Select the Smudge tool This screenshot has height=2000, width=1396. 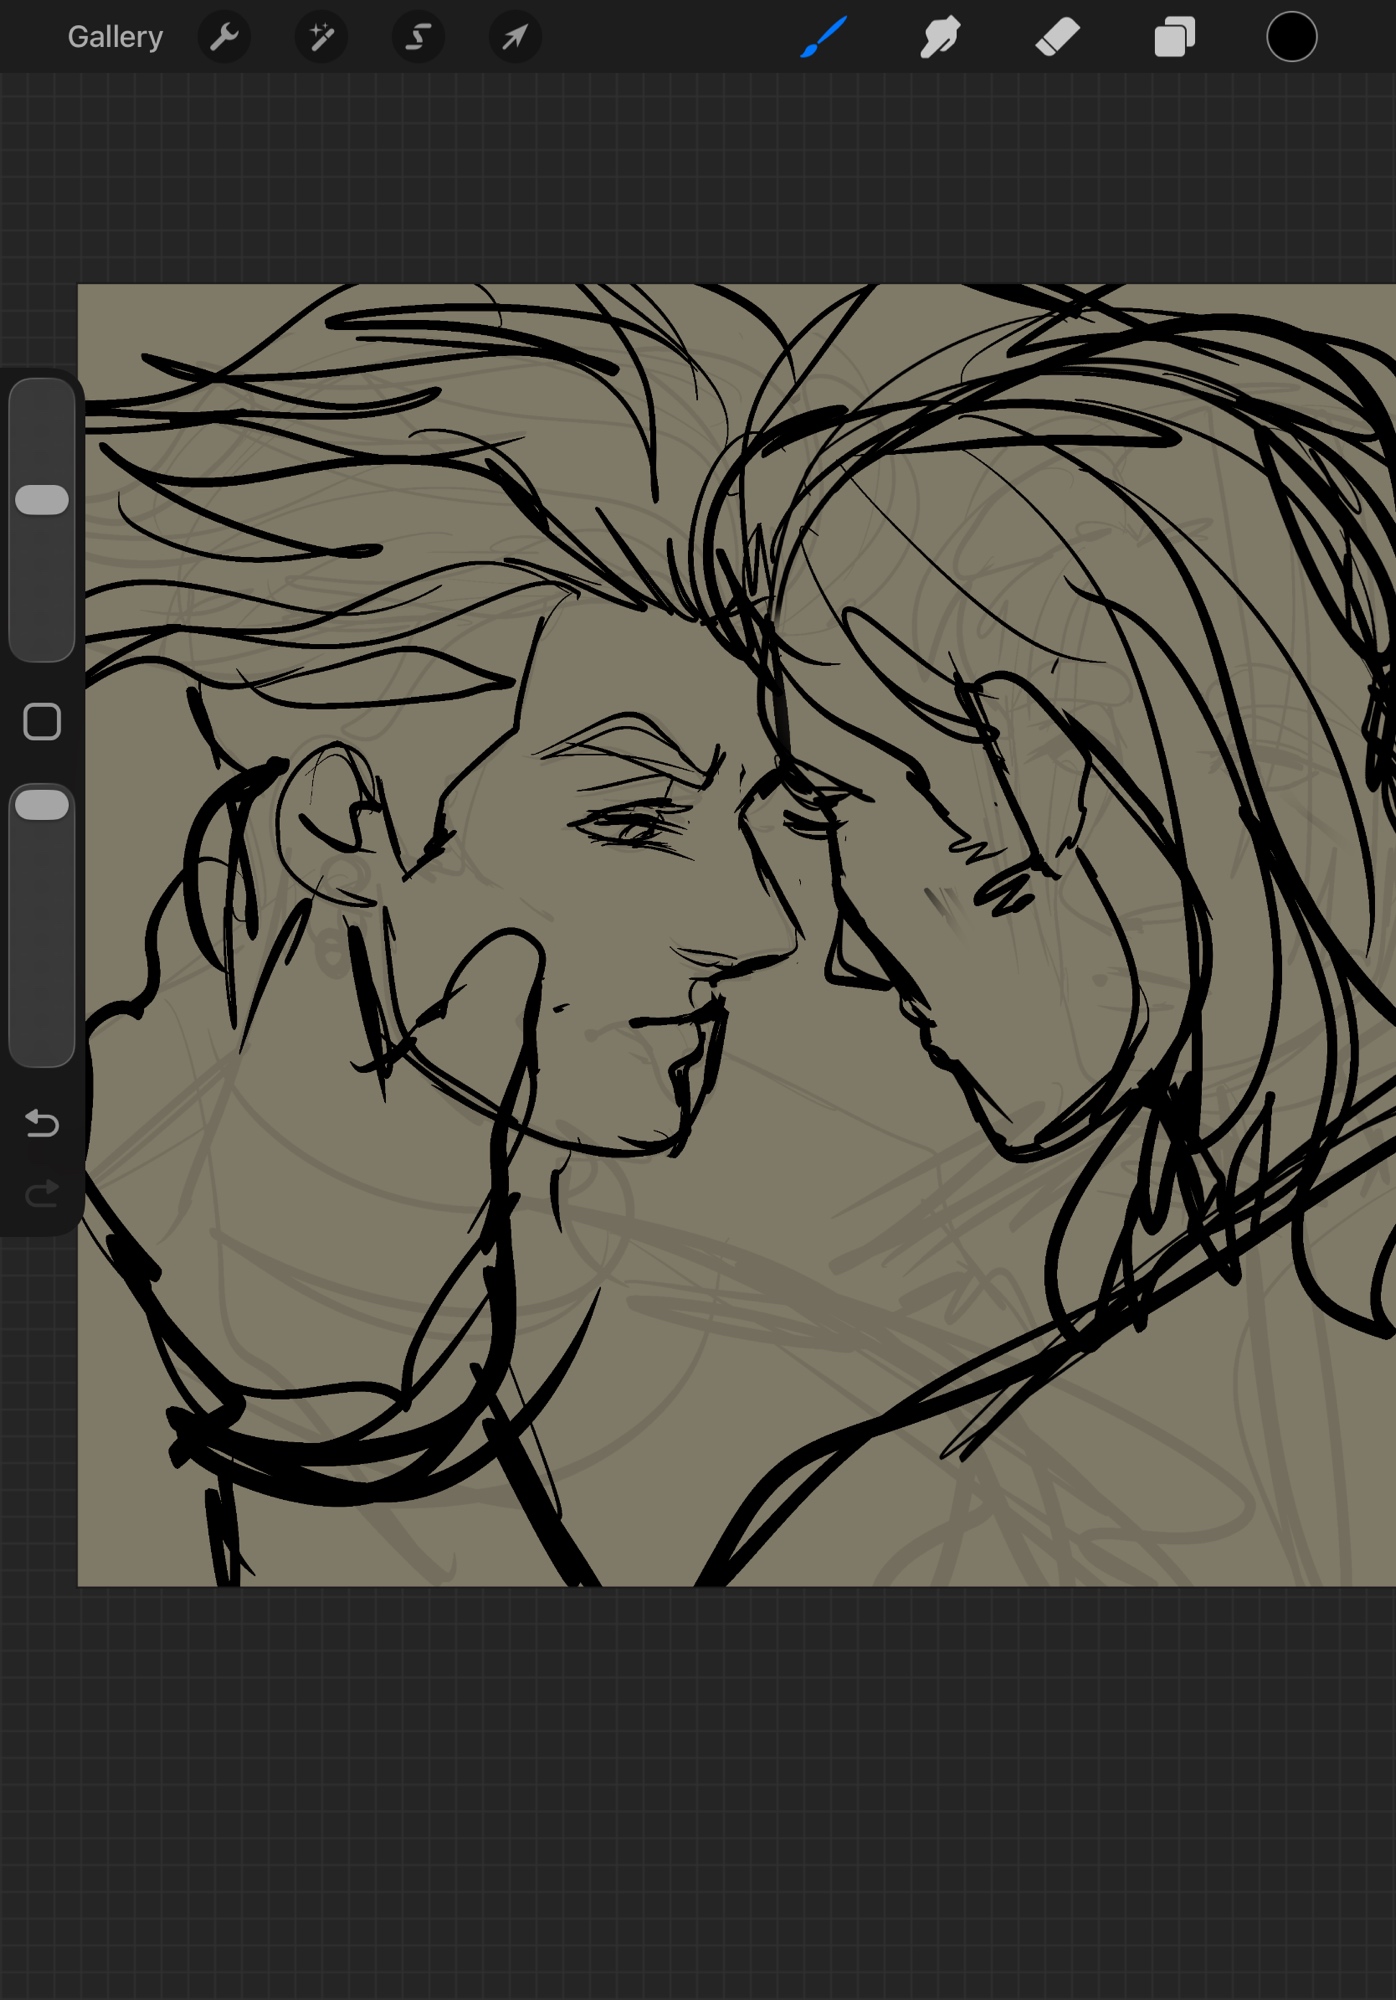940,37
